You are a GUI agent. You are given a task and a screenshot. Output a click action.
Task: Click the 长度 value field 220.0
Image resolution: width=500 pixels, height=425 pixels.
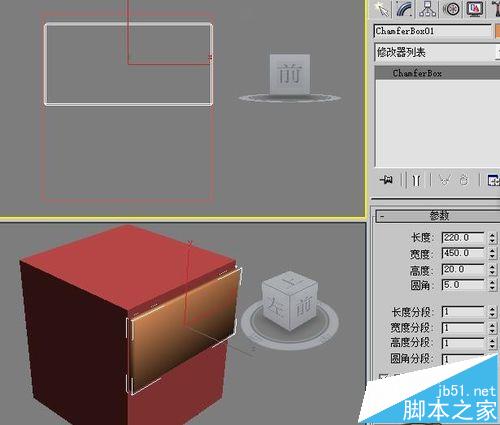[x=463, y=238]
